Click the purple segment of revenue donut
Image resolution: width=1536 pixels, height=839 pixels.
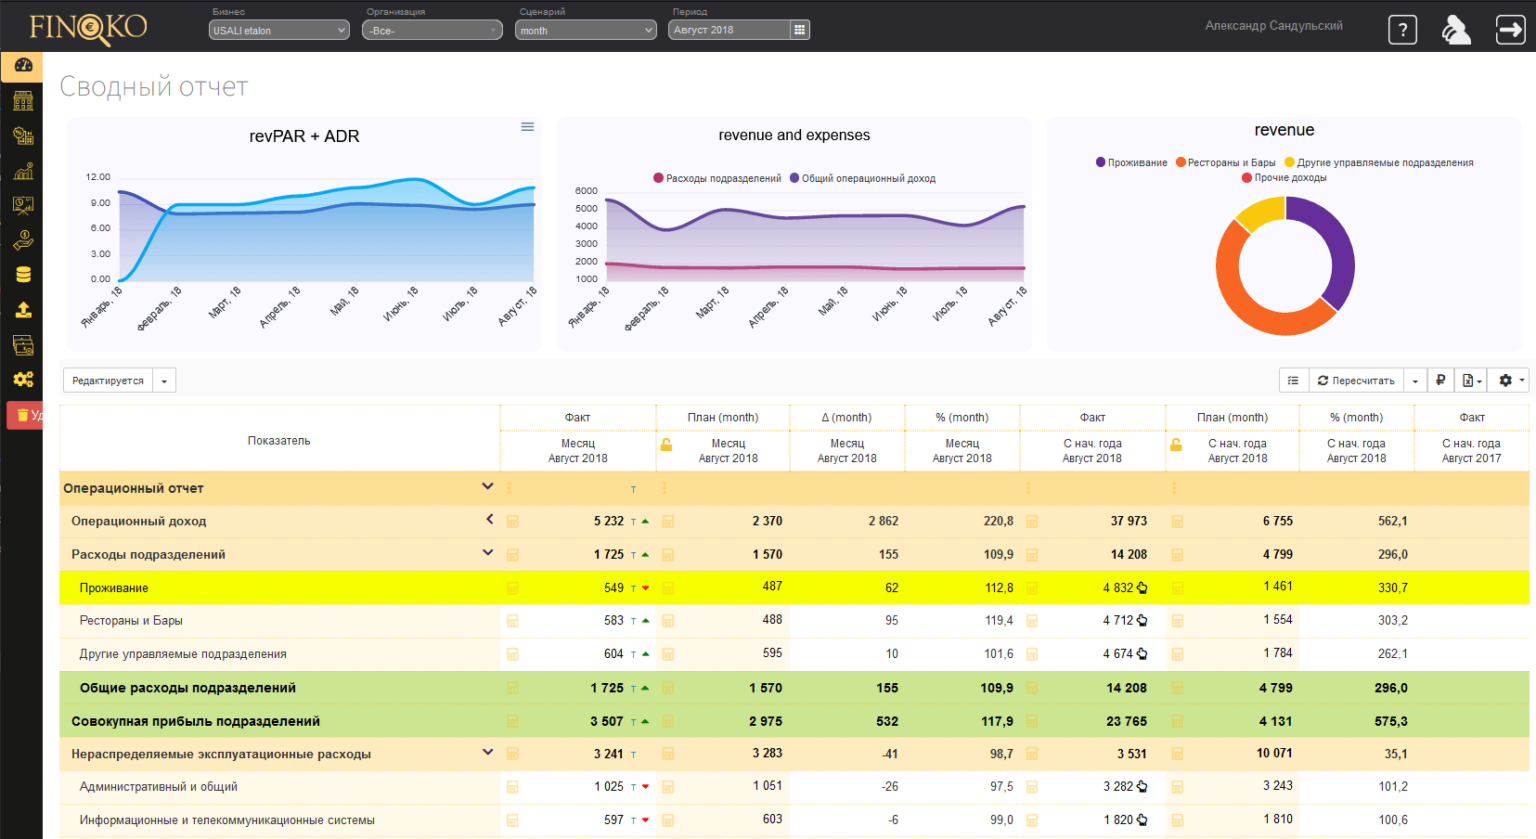tap(1340, 250)
